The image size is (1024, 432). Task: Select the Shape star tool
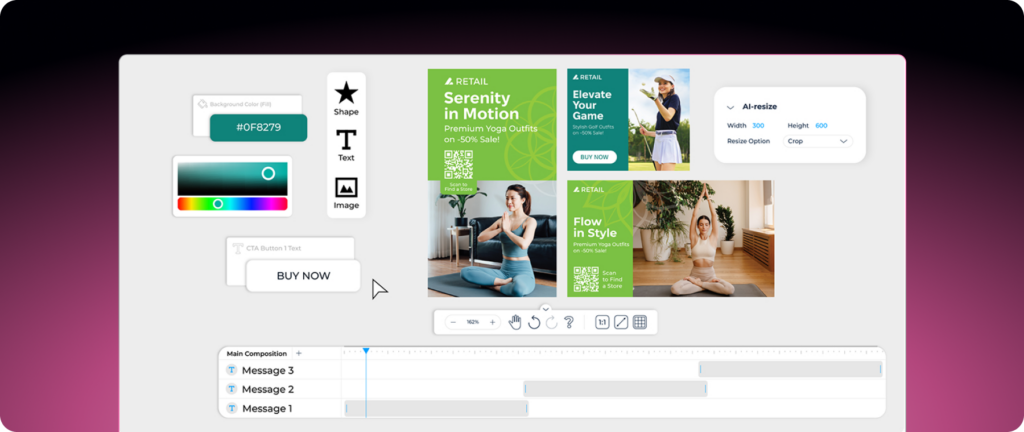[346, 94]
